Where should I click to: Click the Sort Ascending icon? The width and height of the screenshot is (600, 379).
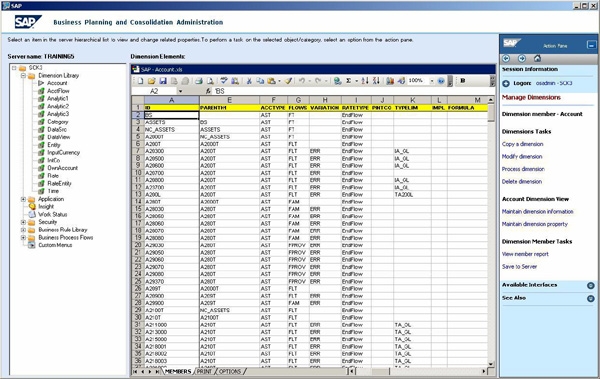[x=365, y=81]
